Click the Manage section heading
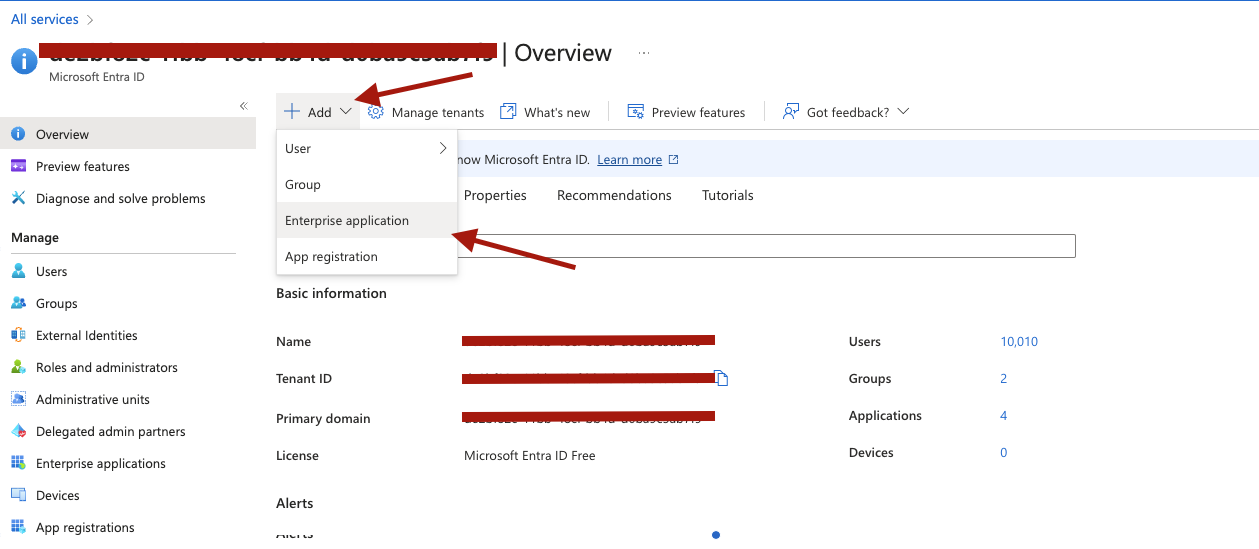 (x=35, y=237)
